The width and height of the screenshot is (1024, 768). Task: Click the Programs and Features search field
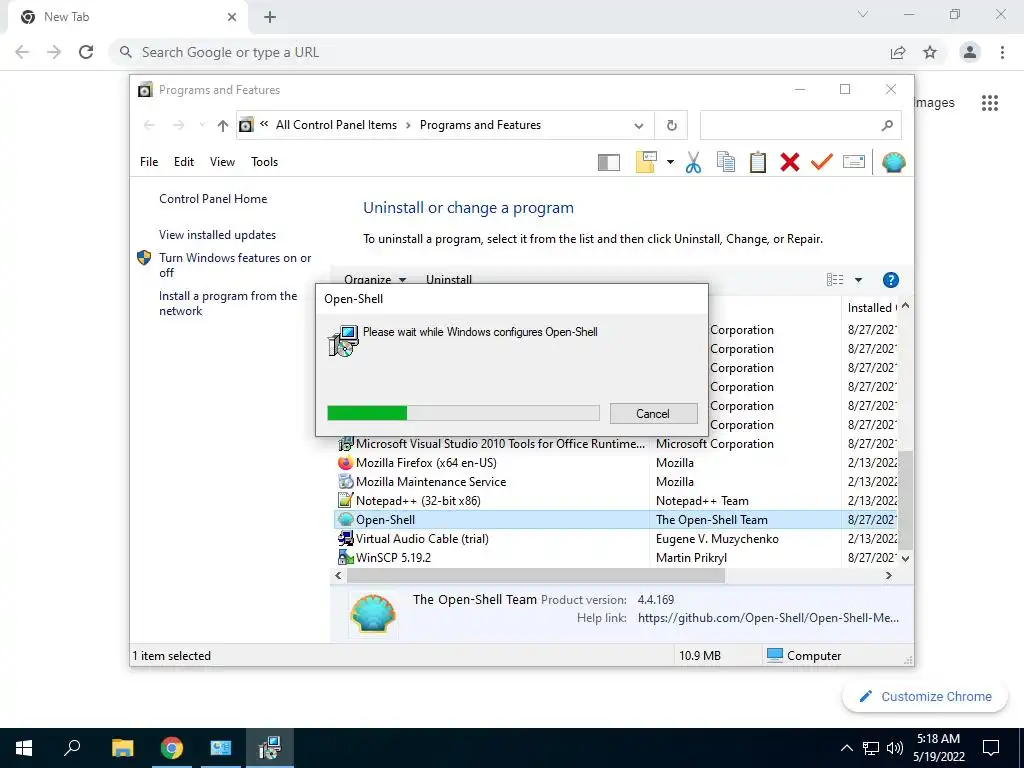tap(800, 125)
